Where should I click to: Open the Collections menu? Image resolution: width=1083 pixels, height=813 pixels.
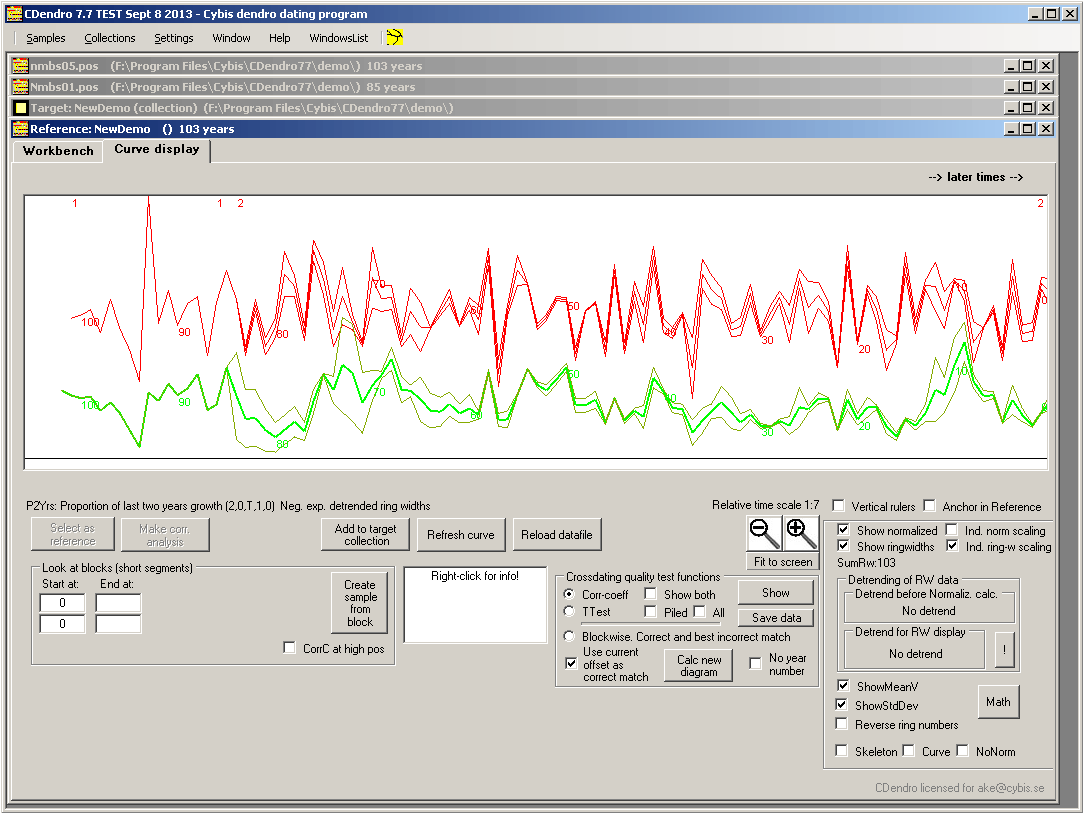(x=110, y=38)
